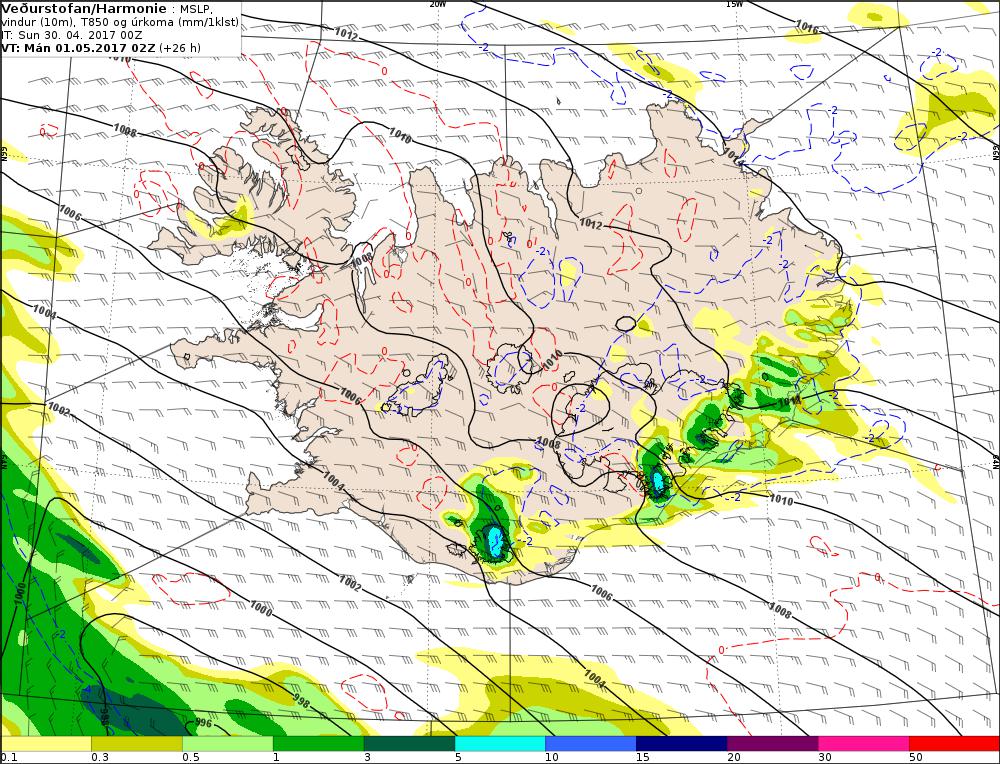Click the "10" legend value
The image size is (1000, 764).
pos(552,757)
